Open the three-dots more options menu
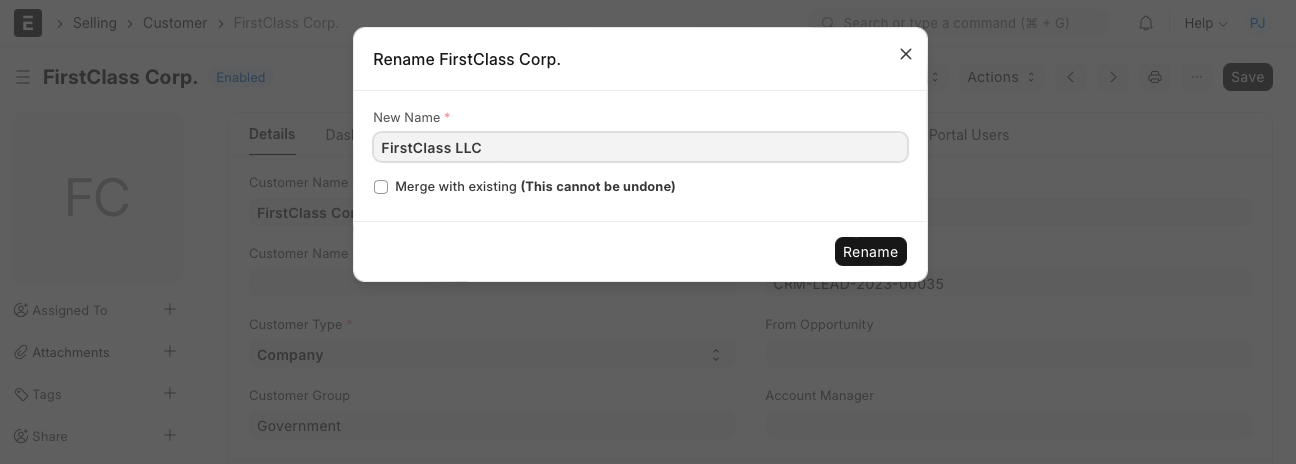Screen dimensions: 1296x464 1197,77
